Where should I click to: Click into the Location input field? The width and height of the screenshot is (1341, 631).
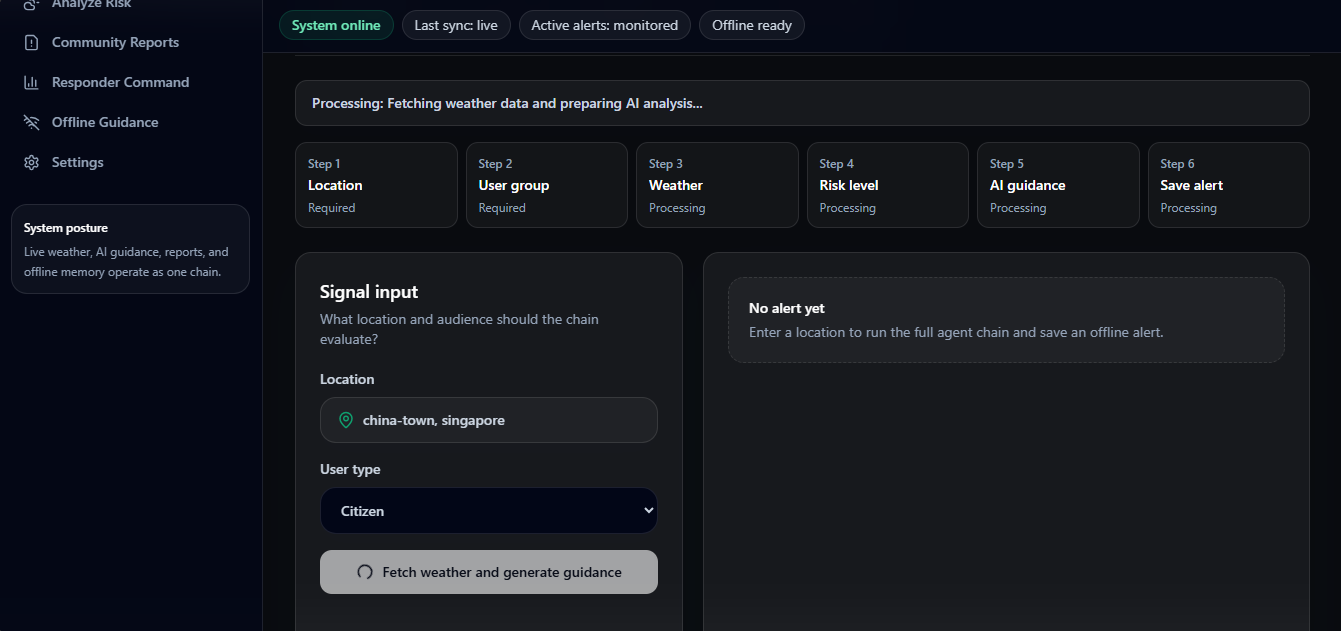[489, 420]
